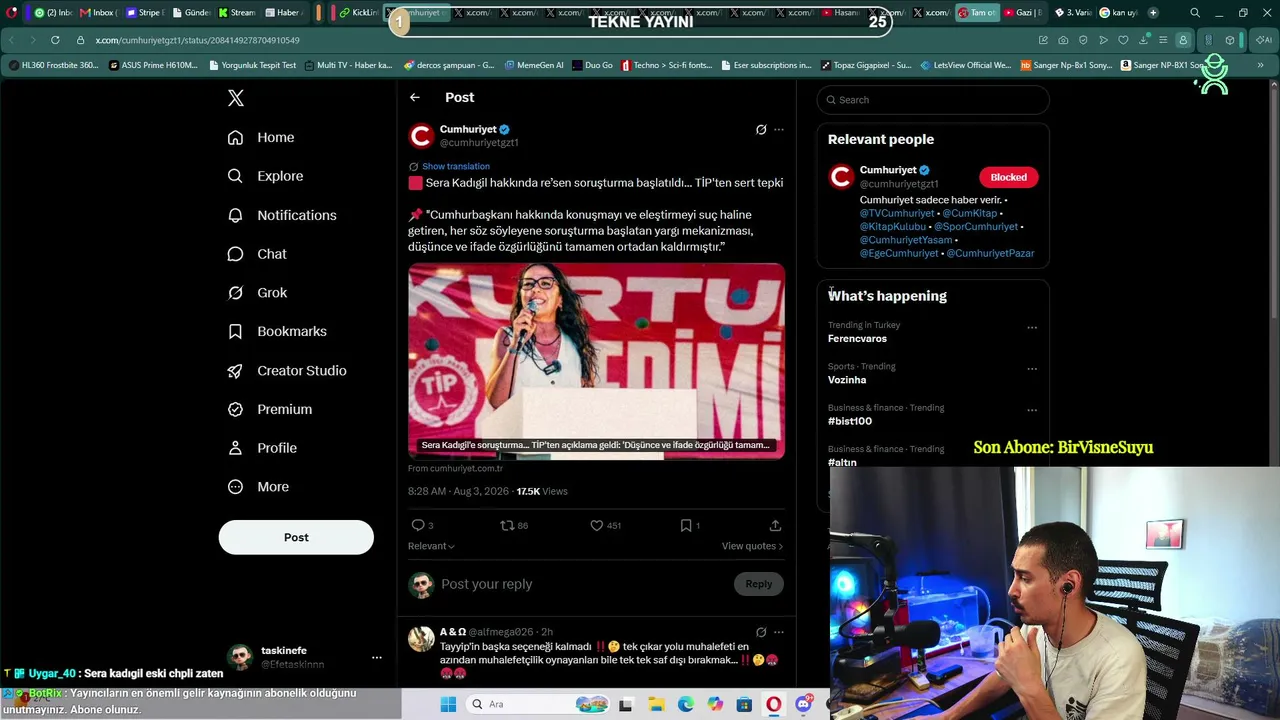Open Bookmarks from the sidebar
This screenshot has width=1280, height=720.
277,331
